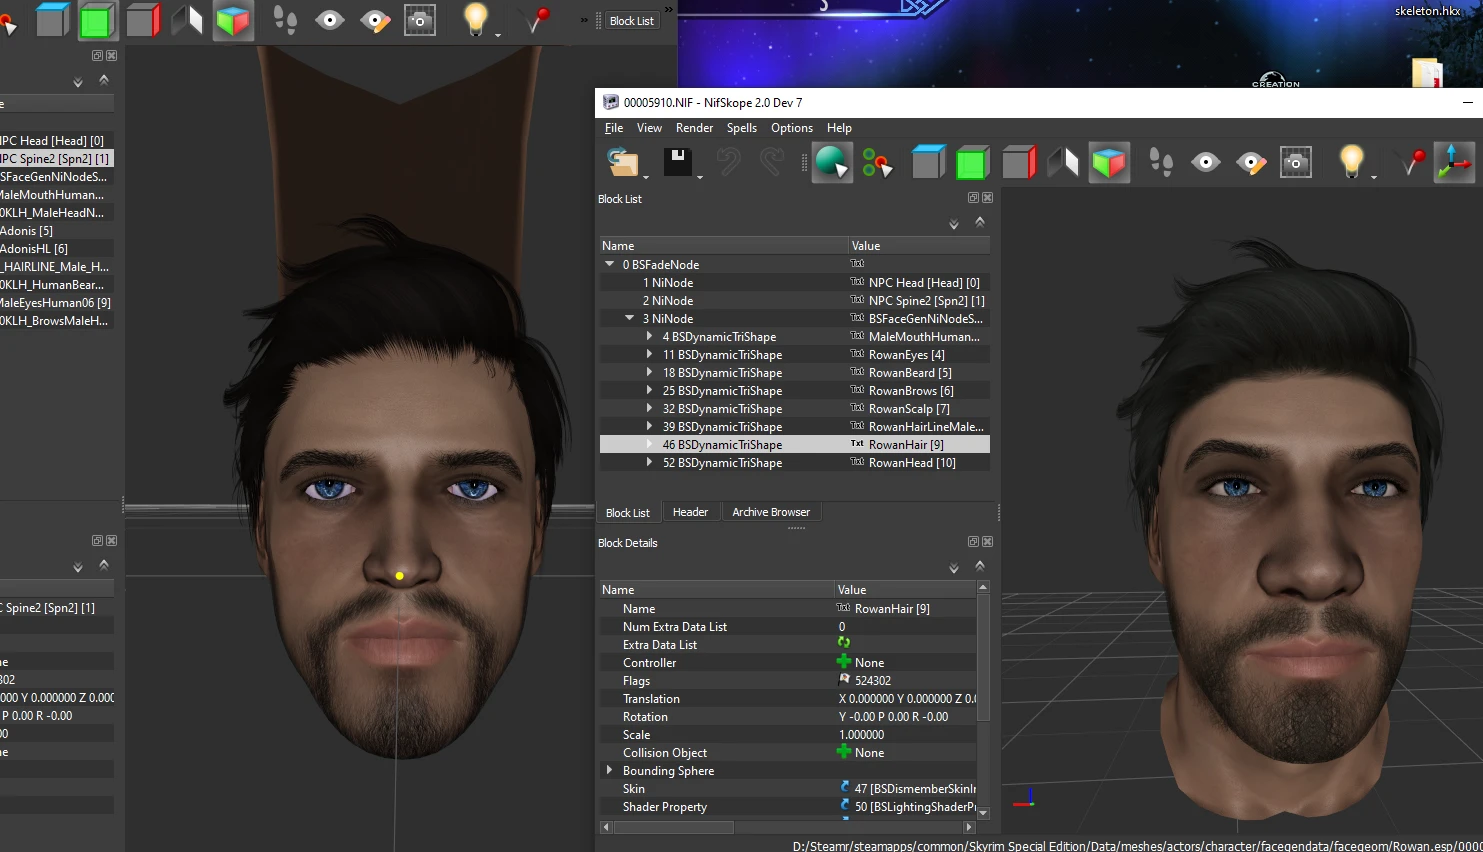Click the screenshot camera icon in back window
1483x852 pixels.
click(x=420, y=19)
